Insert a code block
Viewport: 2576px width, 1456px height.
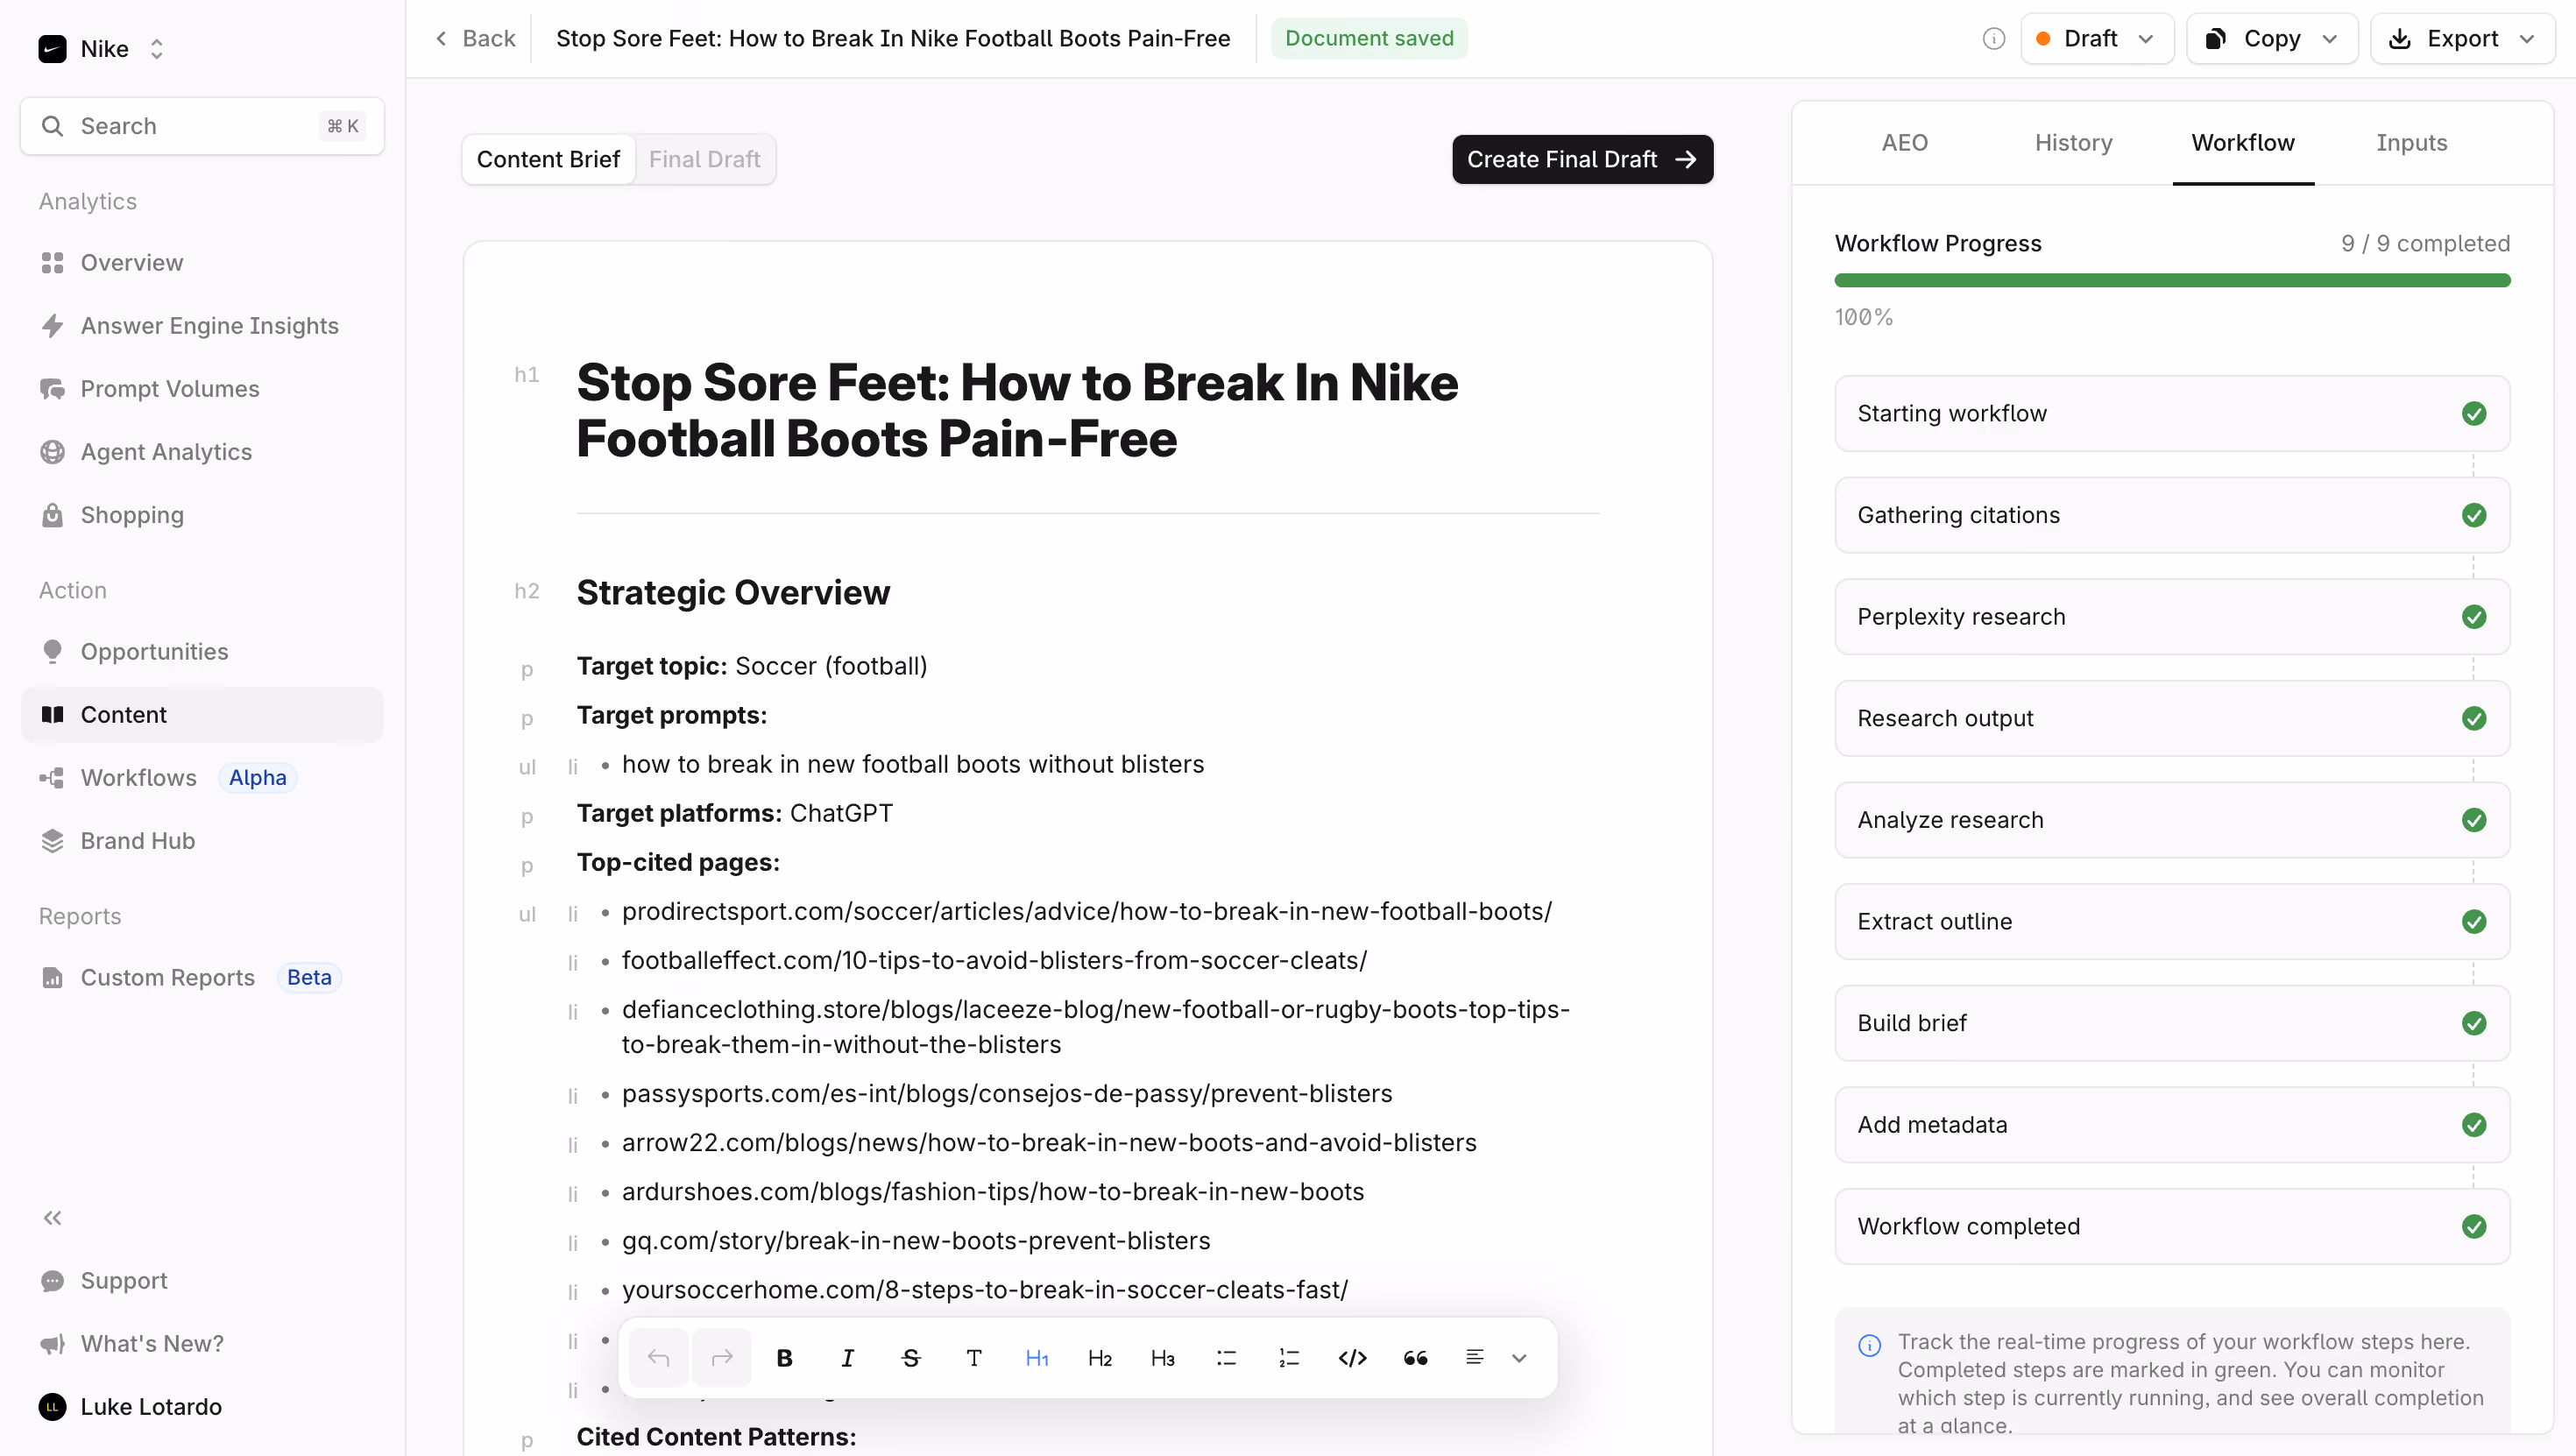pyautogui.click(x=1352, y=1357)
